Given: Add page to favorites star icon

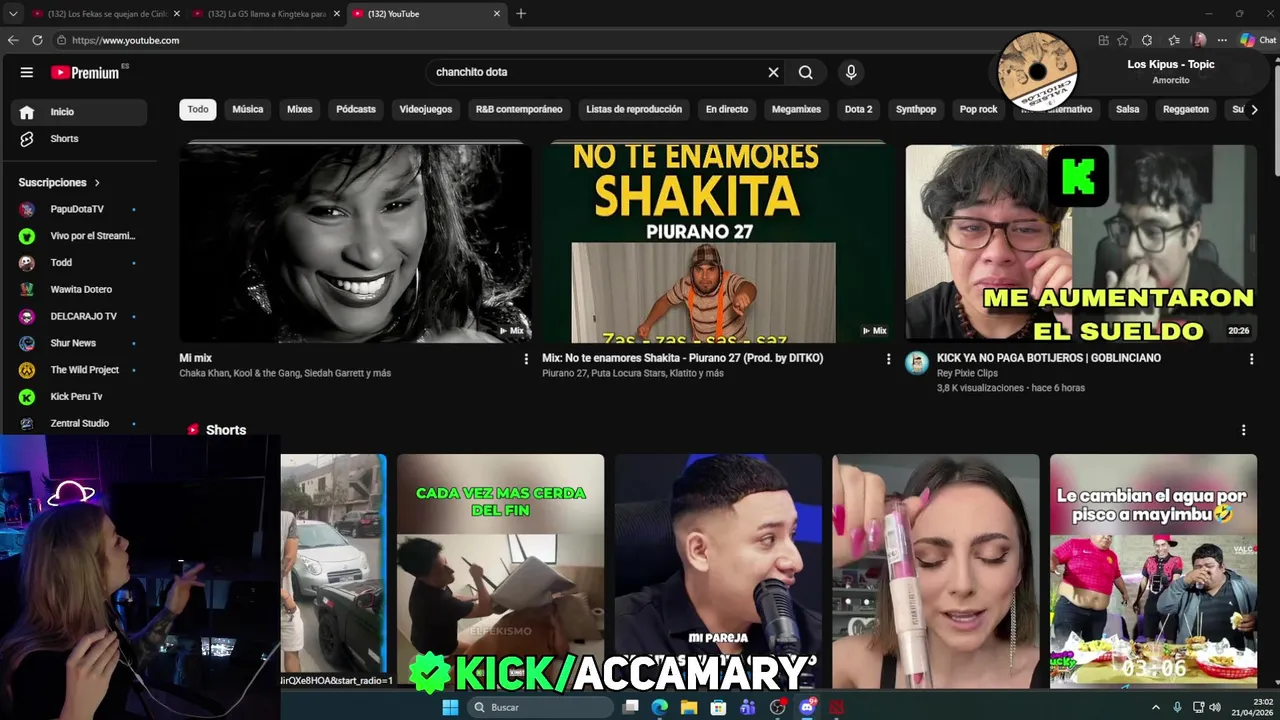Looking at the screenshot, I should point(1122,40).
